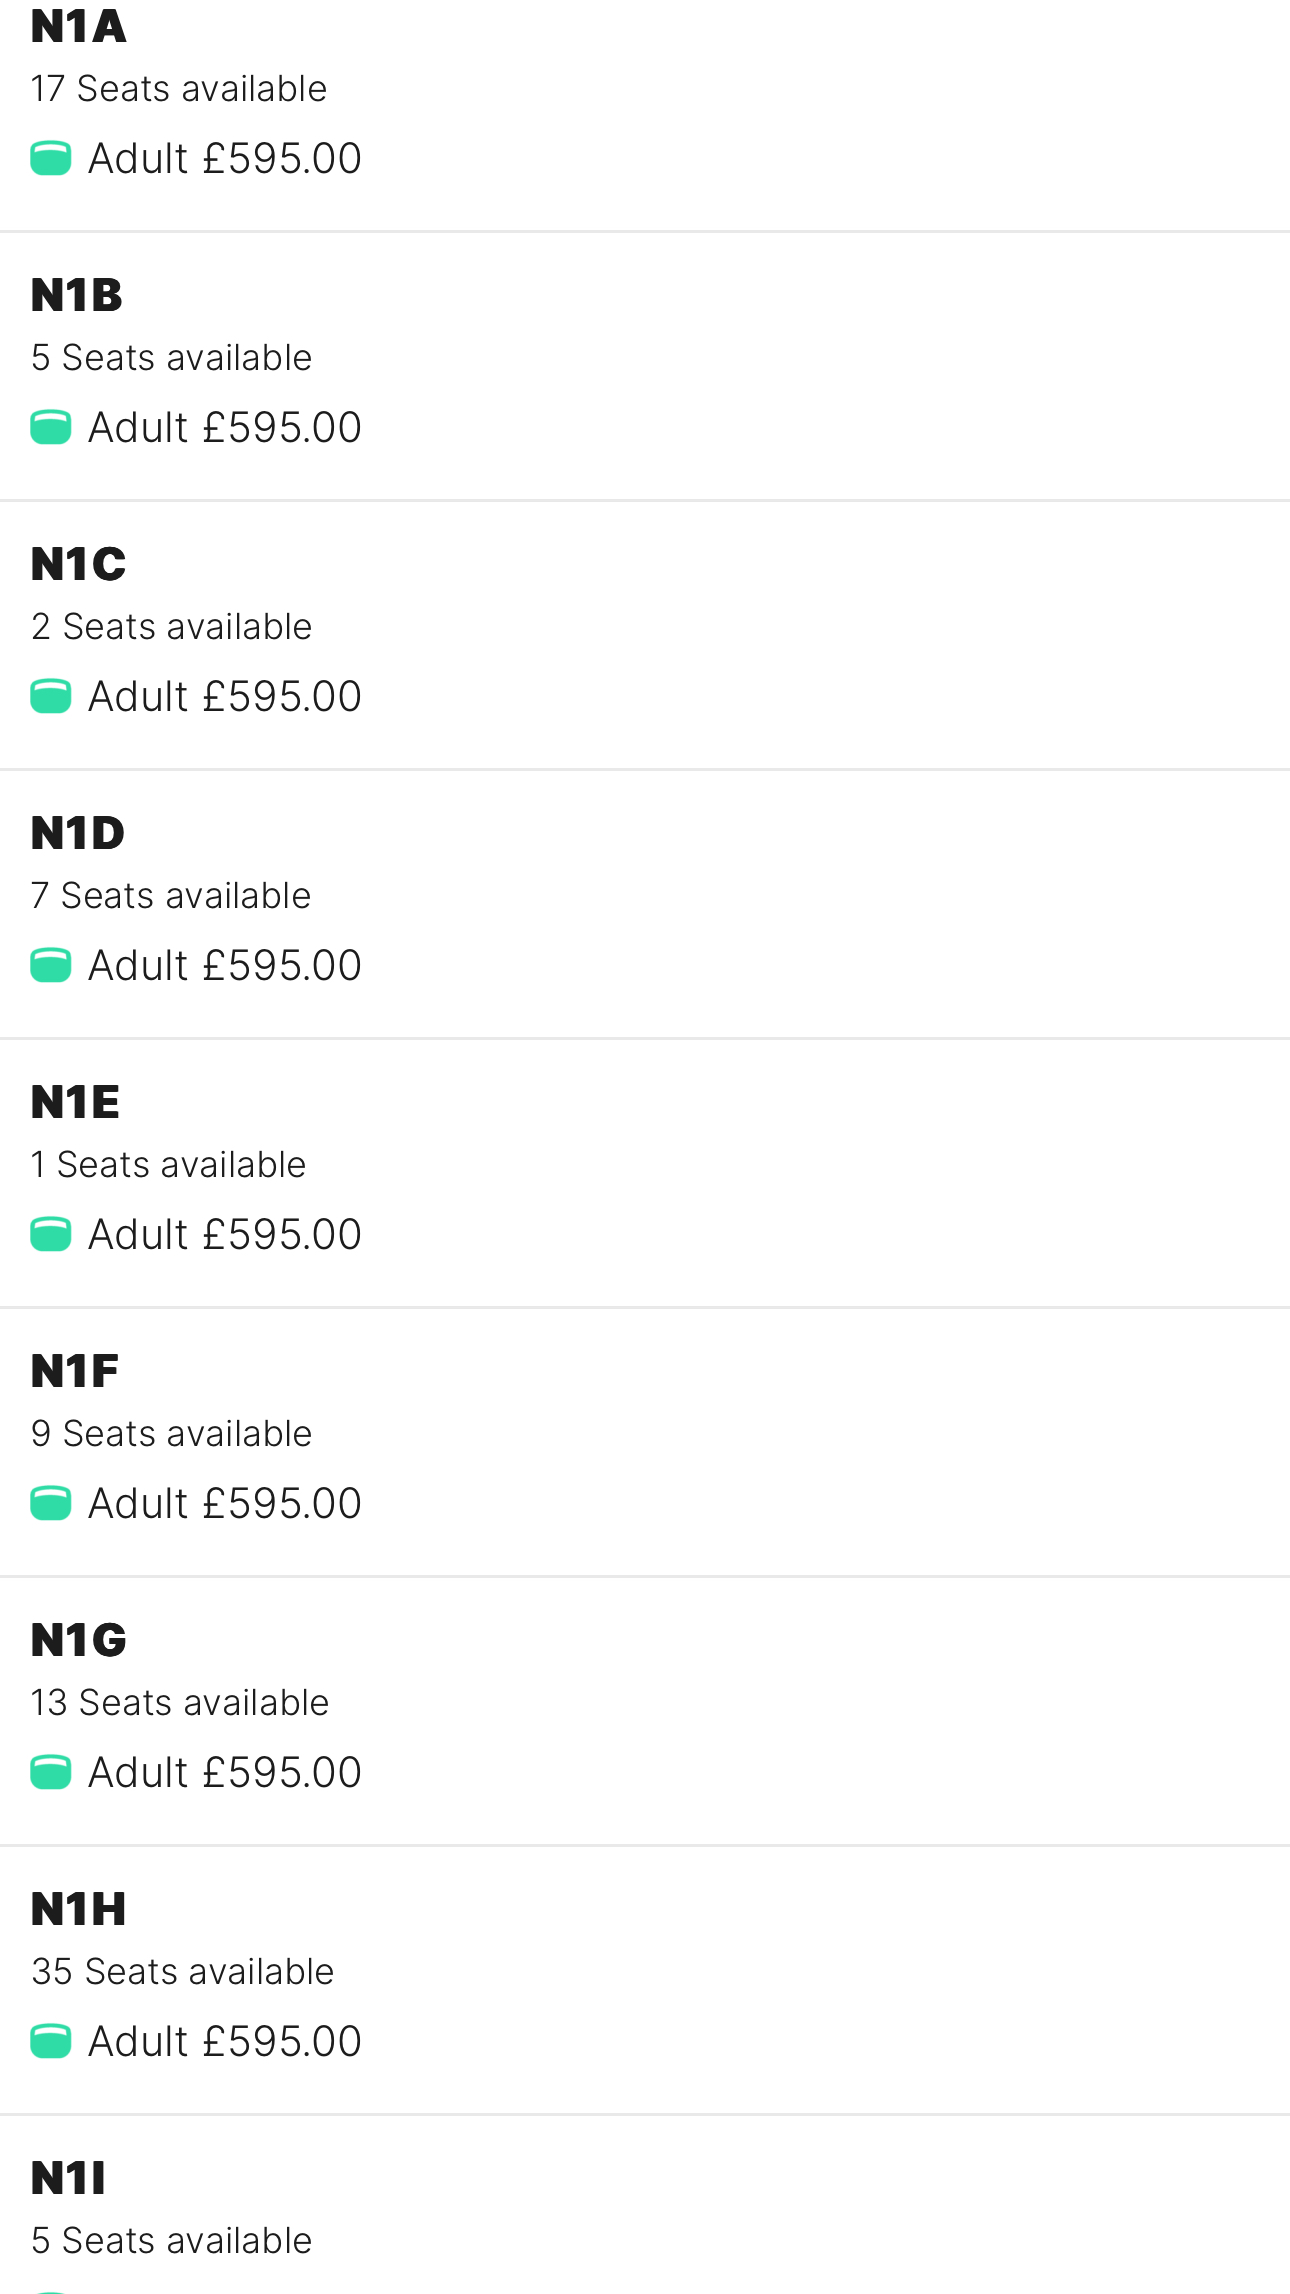The height and width of the screenshot is (2294, 1290).
Task: Click the green seat icon under N1E
Action: coord(51,1234)
